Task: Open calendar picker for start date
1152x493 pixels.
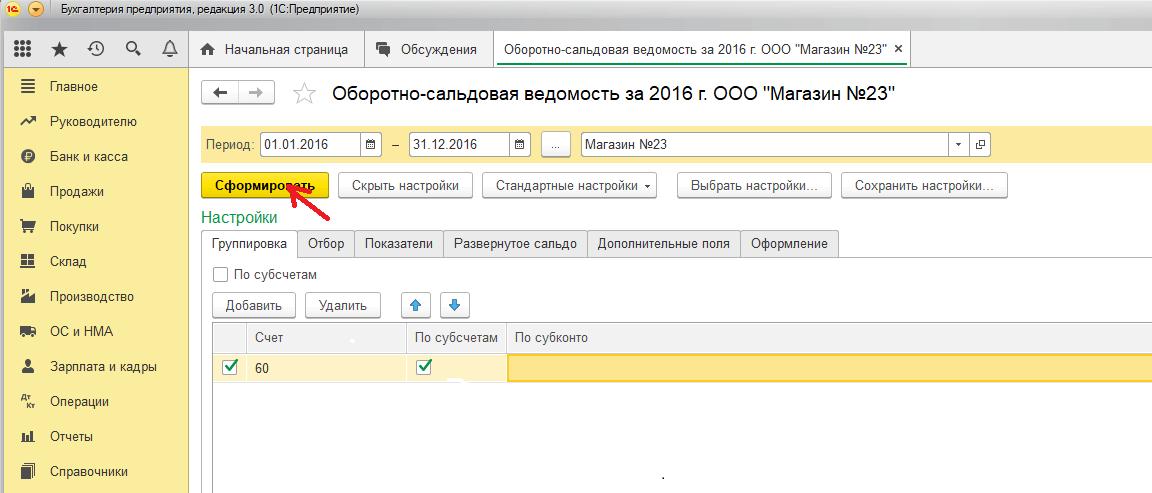Action: (x=370, y=145)
